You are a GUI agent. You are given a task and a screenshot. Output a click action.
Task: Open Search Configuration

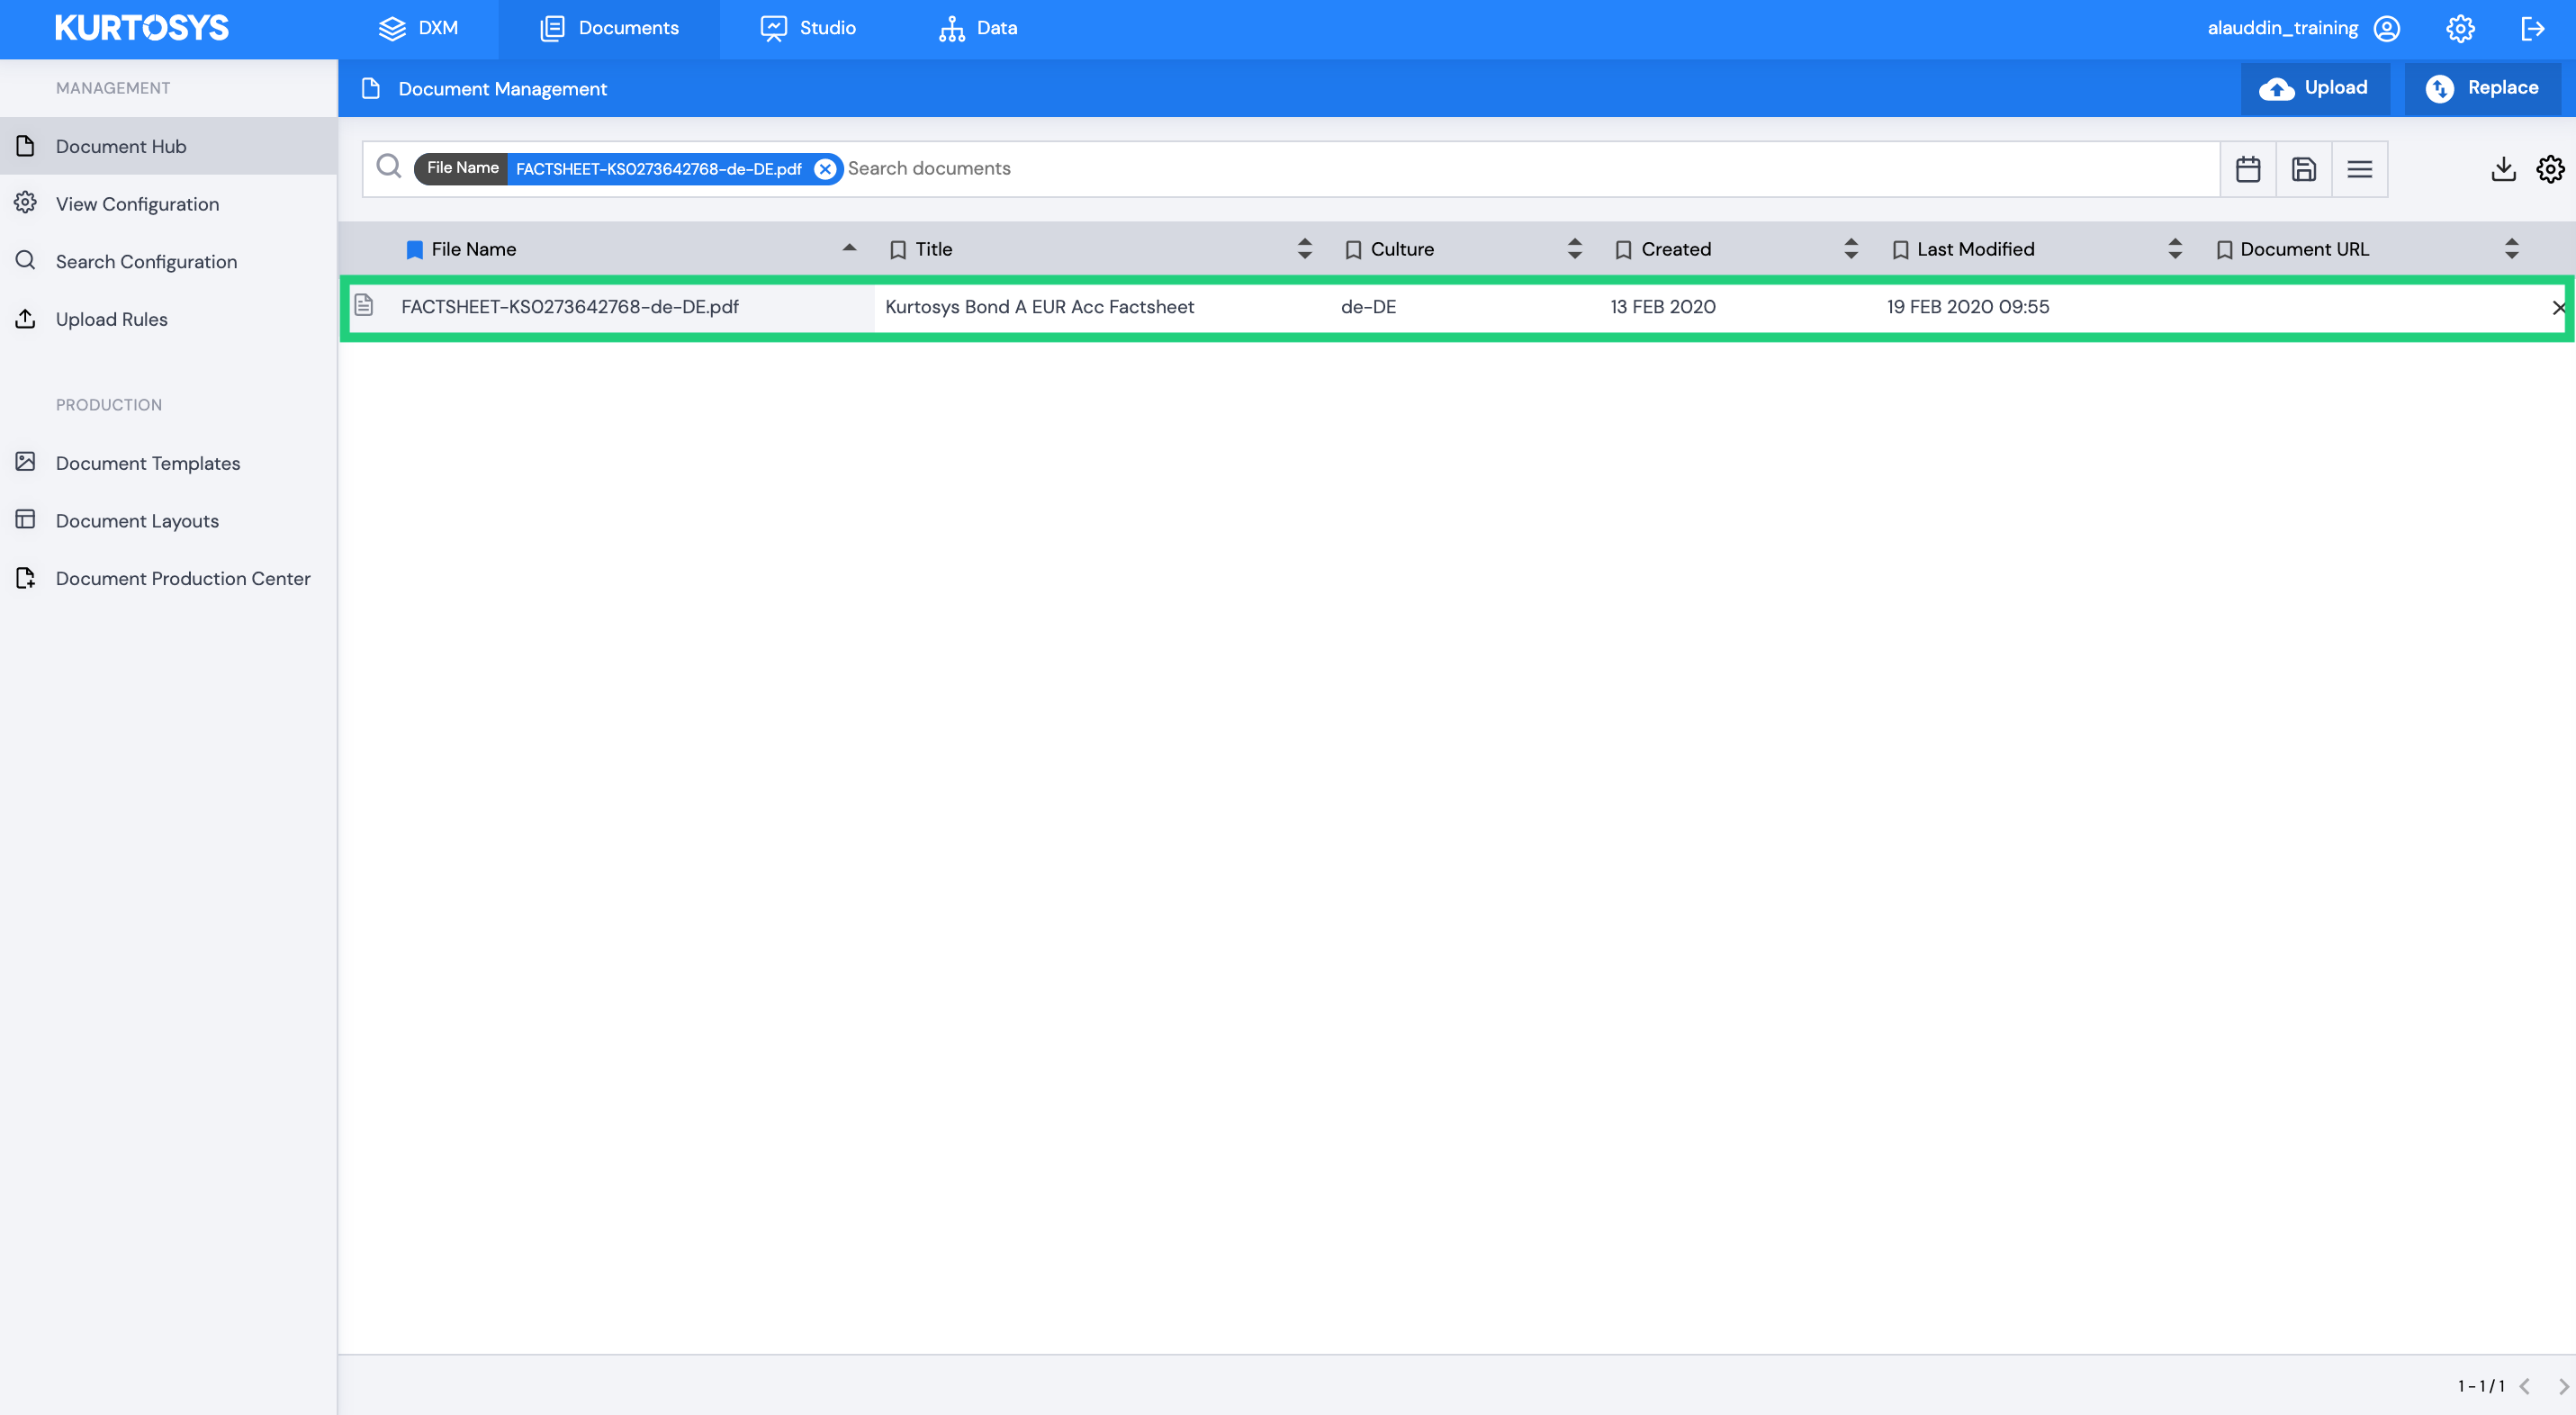coord(168,261)
